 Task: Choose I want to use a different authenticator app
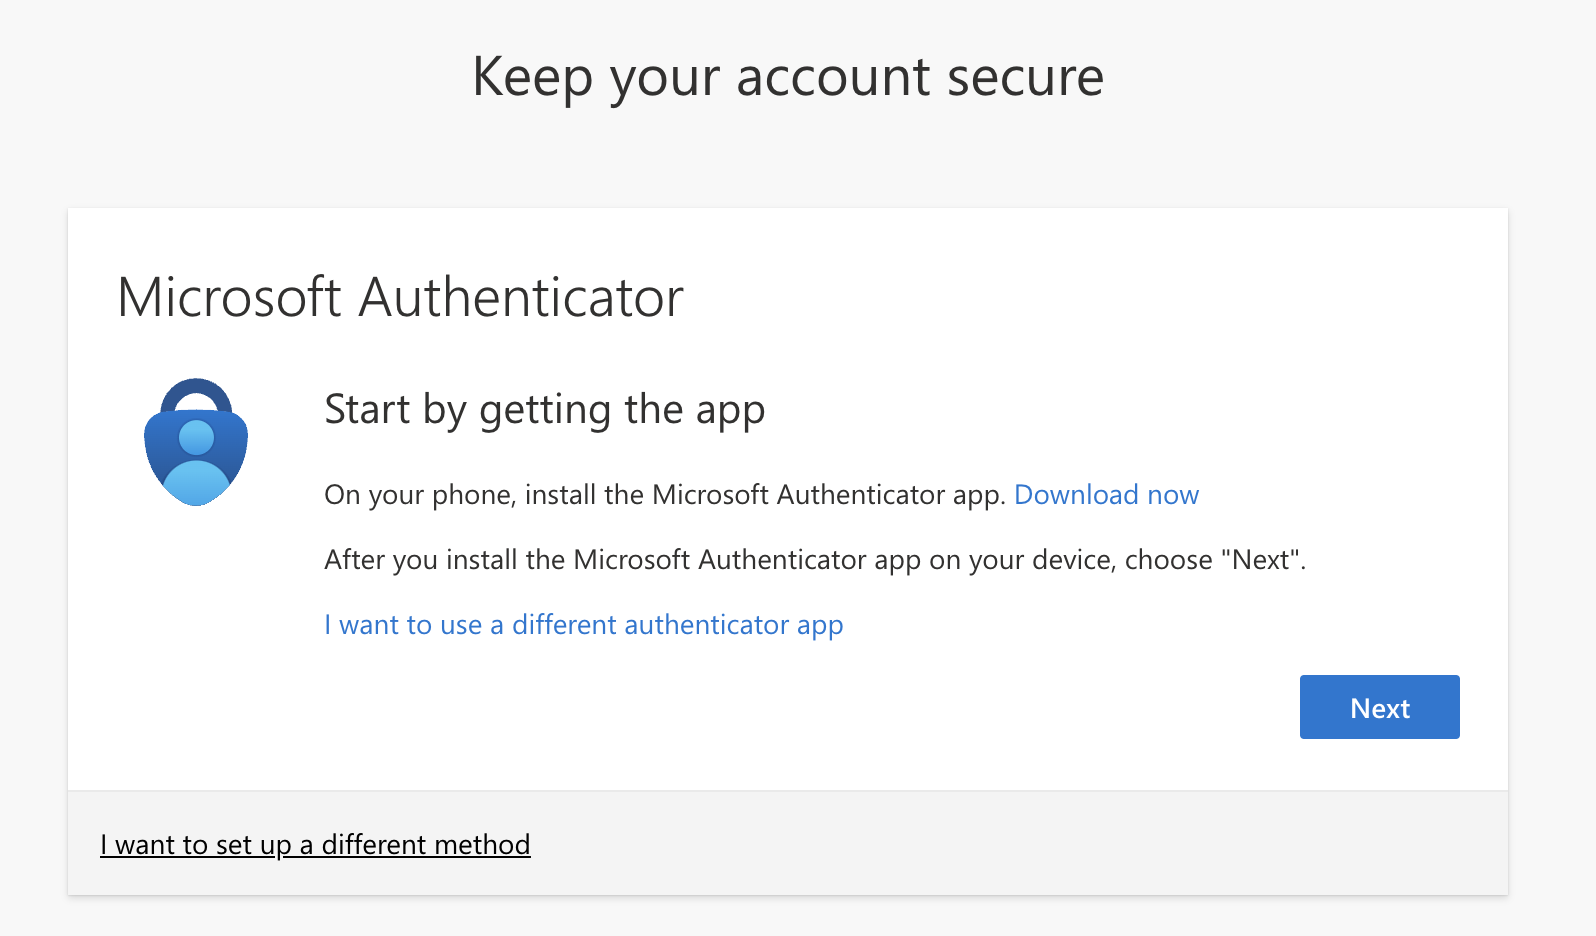tap(583, 625)
